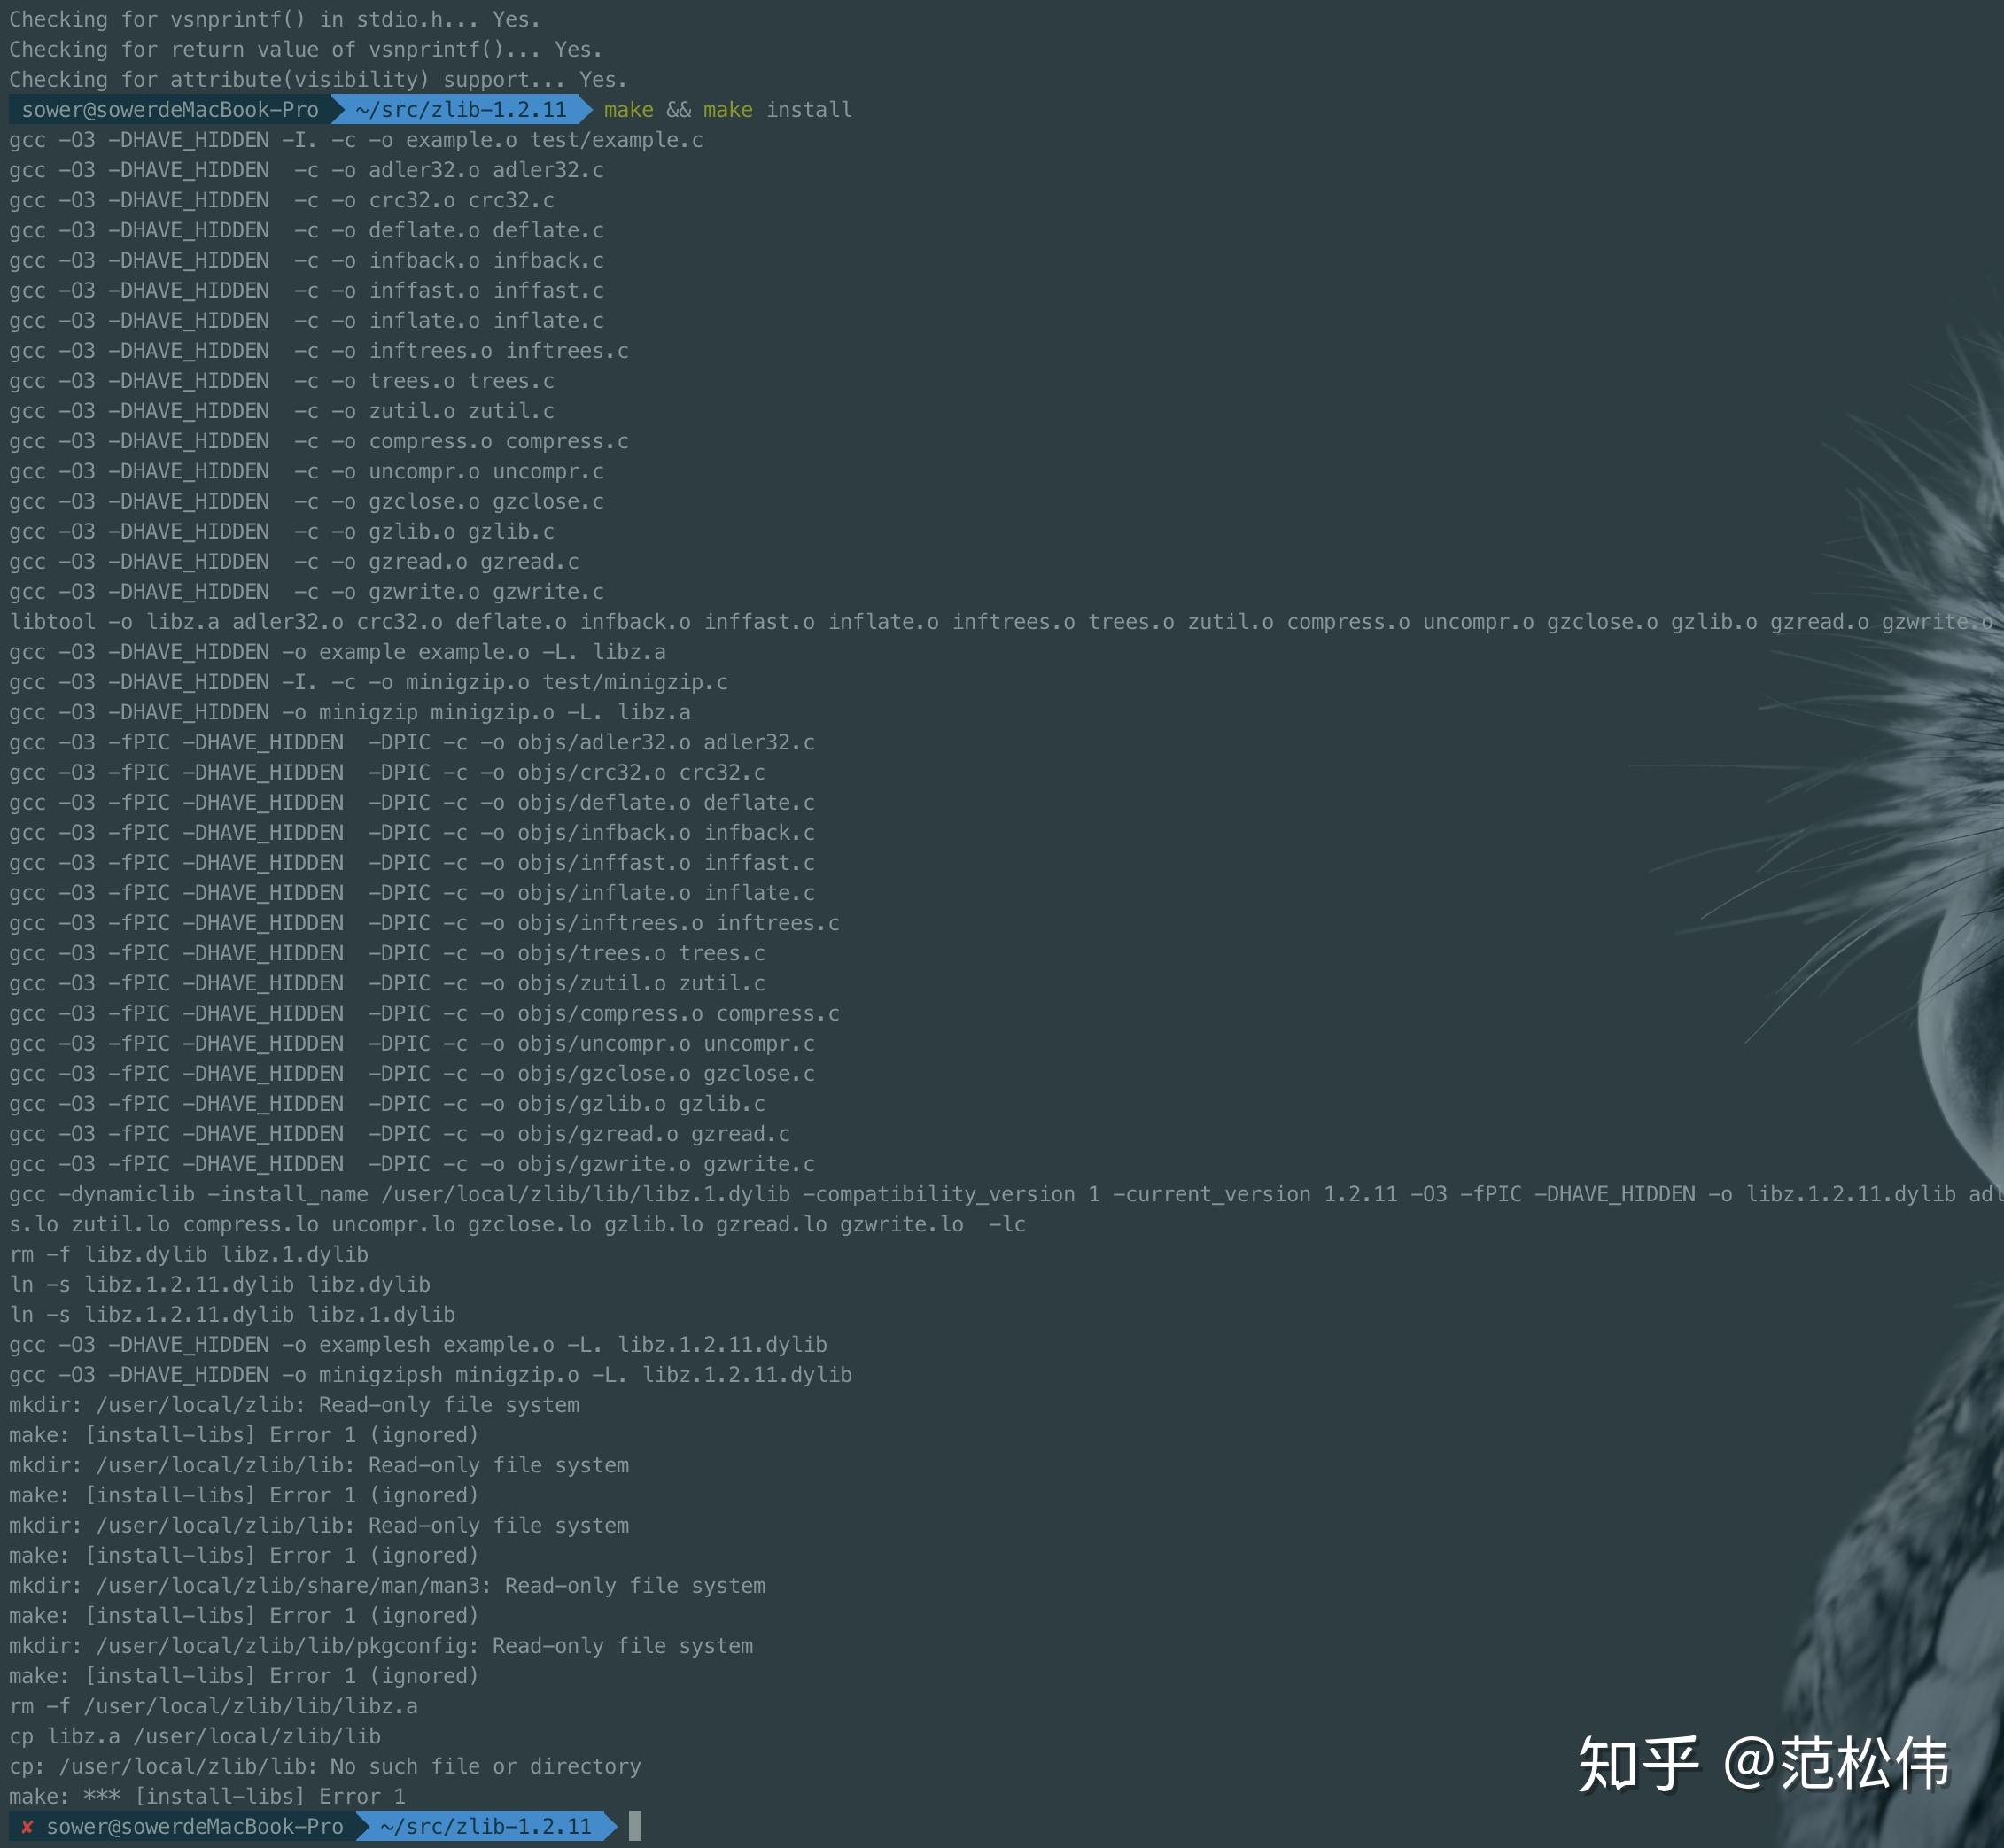Click the 'mkdir: /user/local/zlib: Read-only file system' line

(x=294, y=1405)
